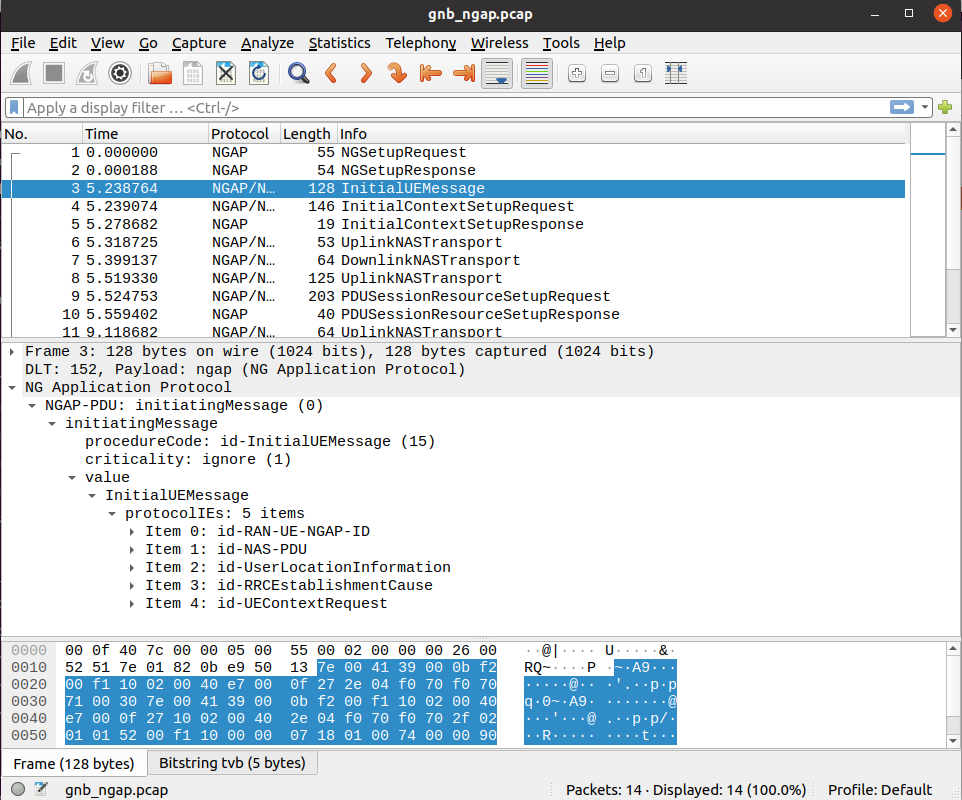Image resolution: width=962 pixels, height=800 pixels.
Task: Click the reload capture file icon
Action: click(259, 73)
